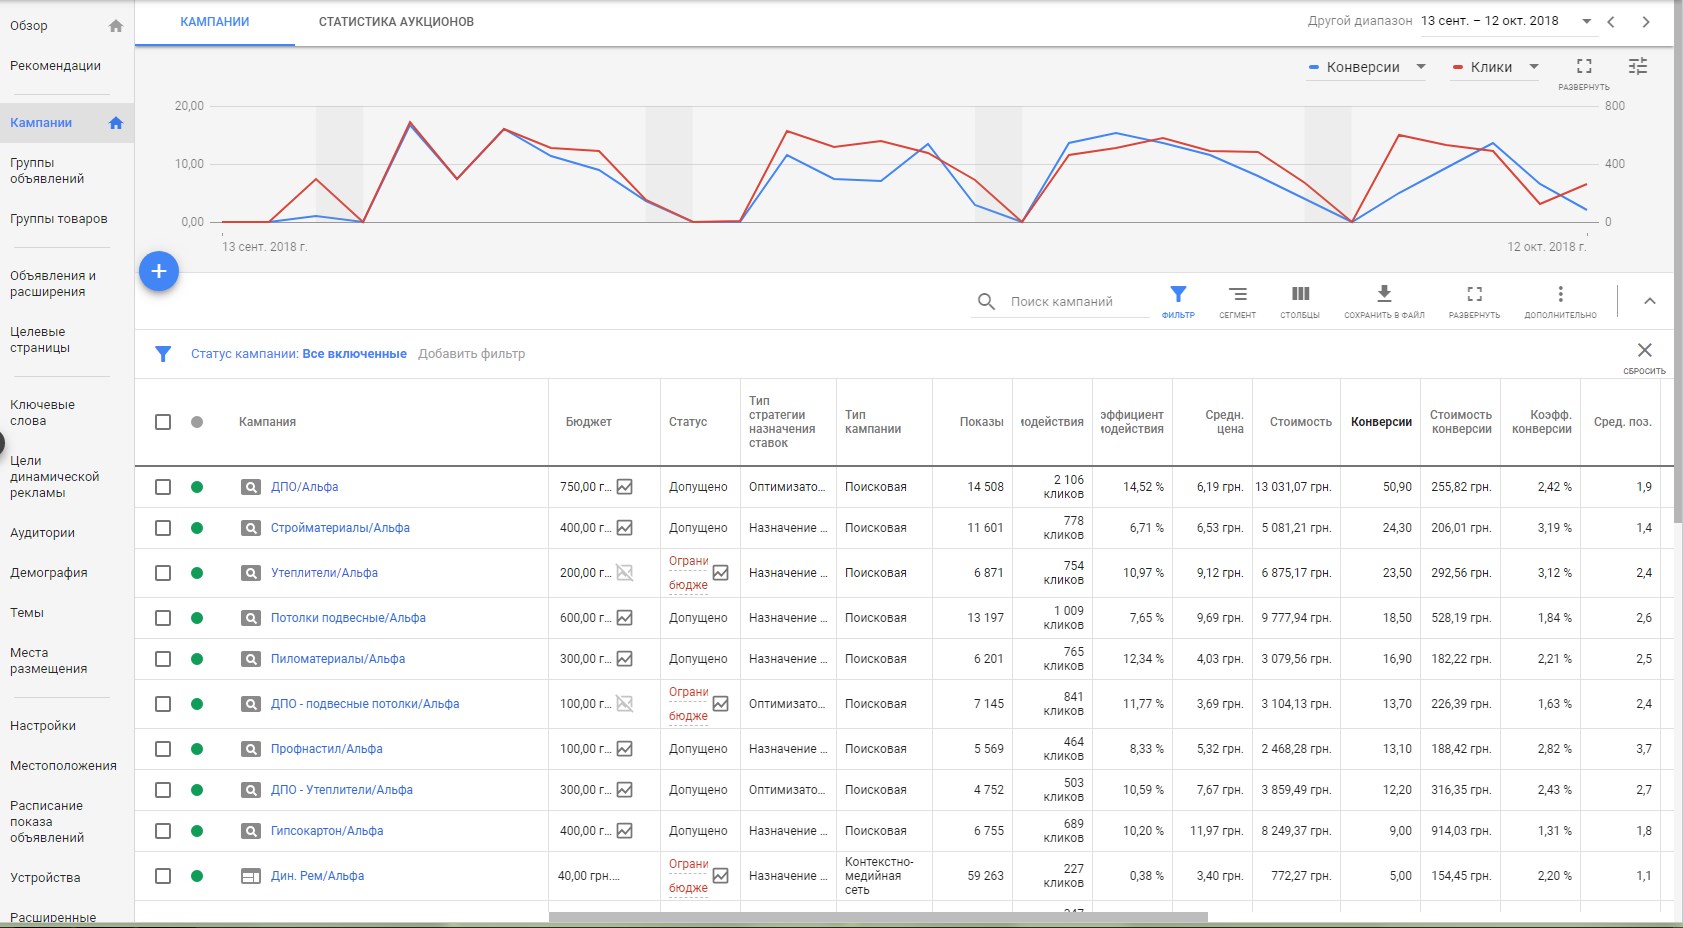Click the blue plus new campaign button

[158, 271]
